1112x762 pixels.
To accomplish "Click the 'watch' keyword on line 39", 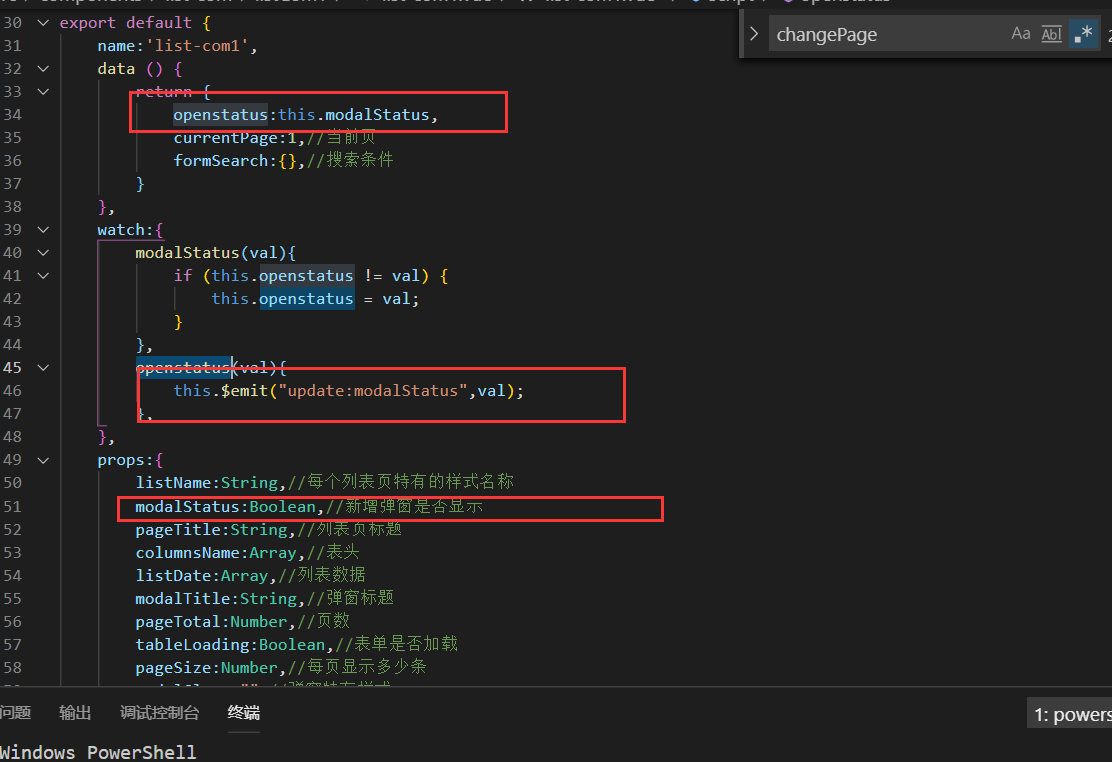I will [121, 230].
